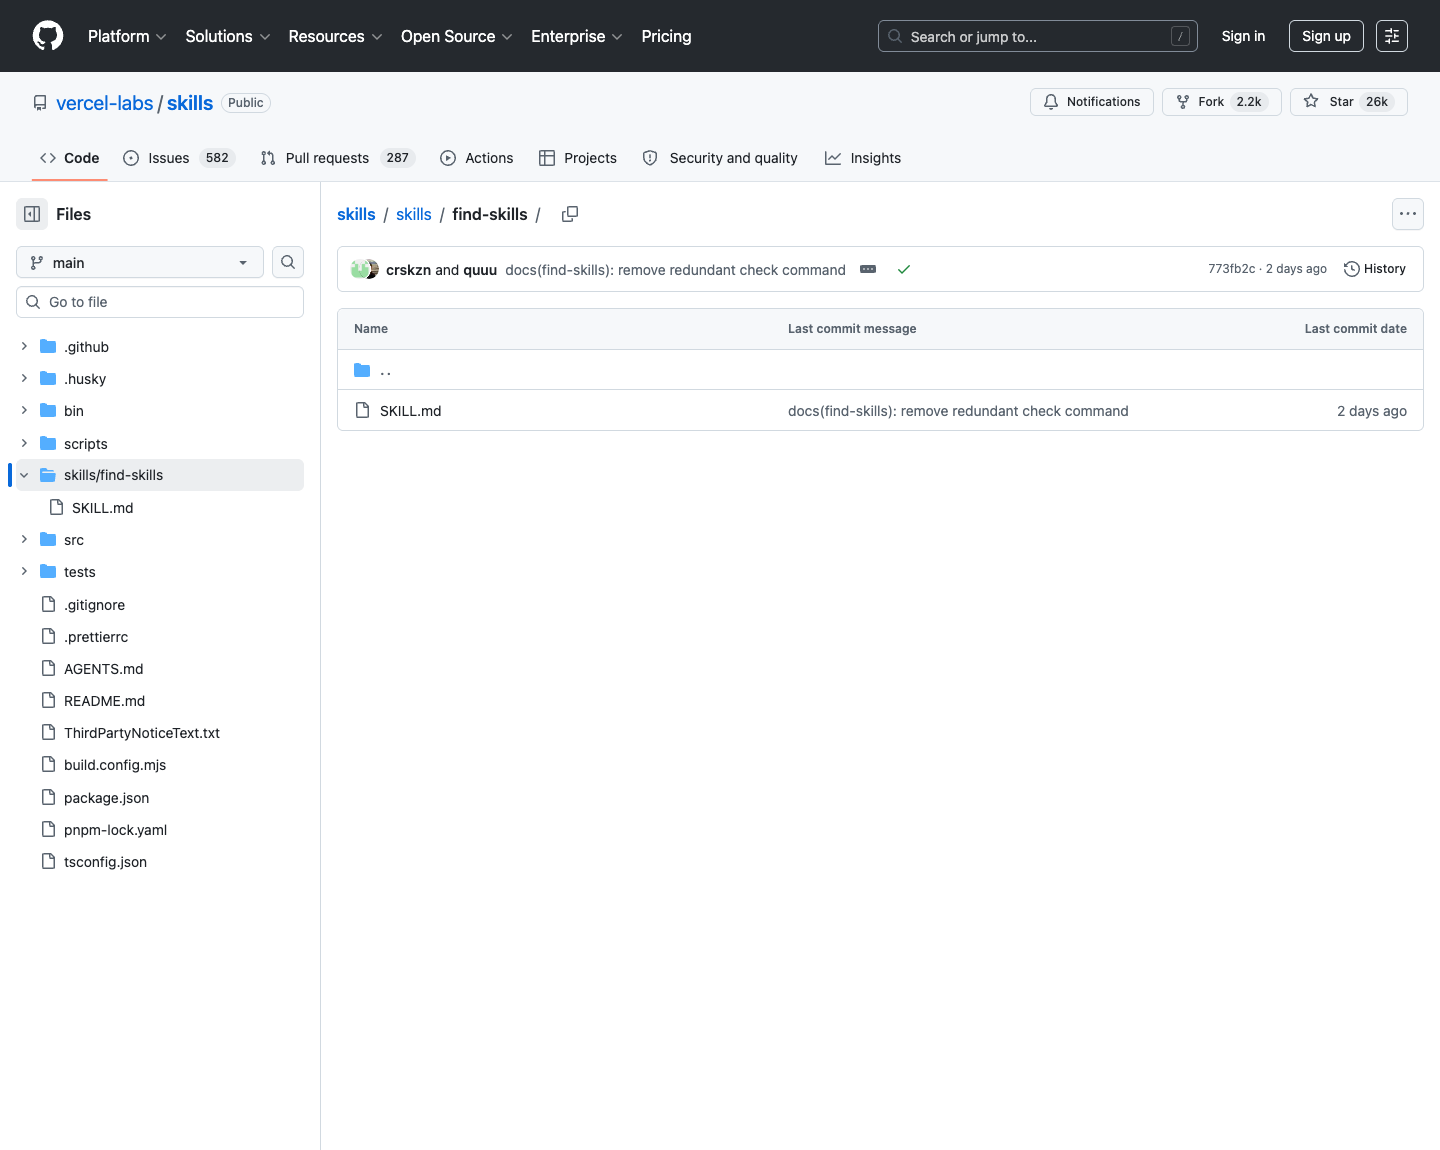Open ThirdPartyNoticeText.txt in the file tree
1440x1150 pixels.
pyautogui.click(x=160, y=732)
